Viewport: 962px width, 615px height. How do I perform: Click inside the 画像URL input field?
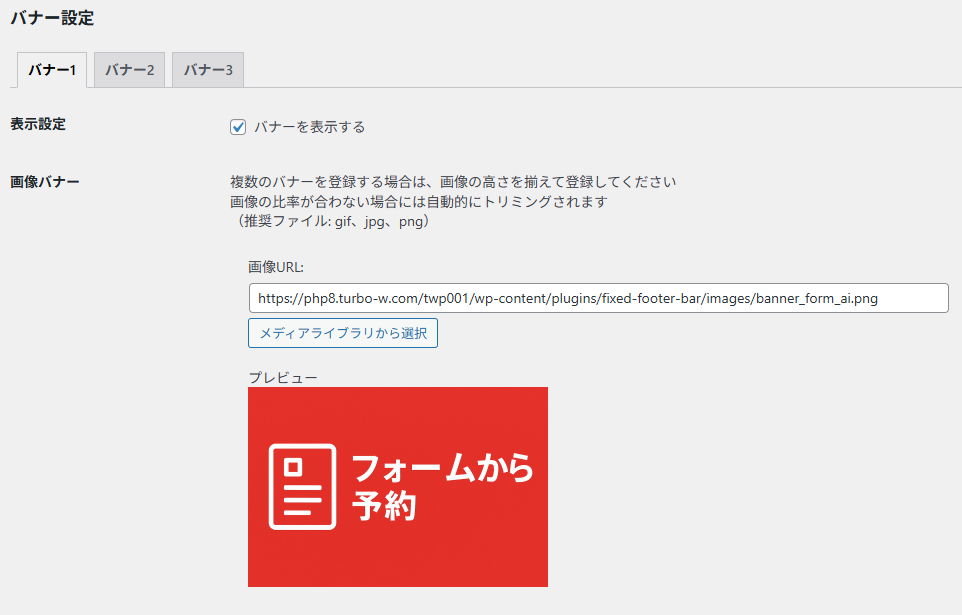tap(597, 297)
